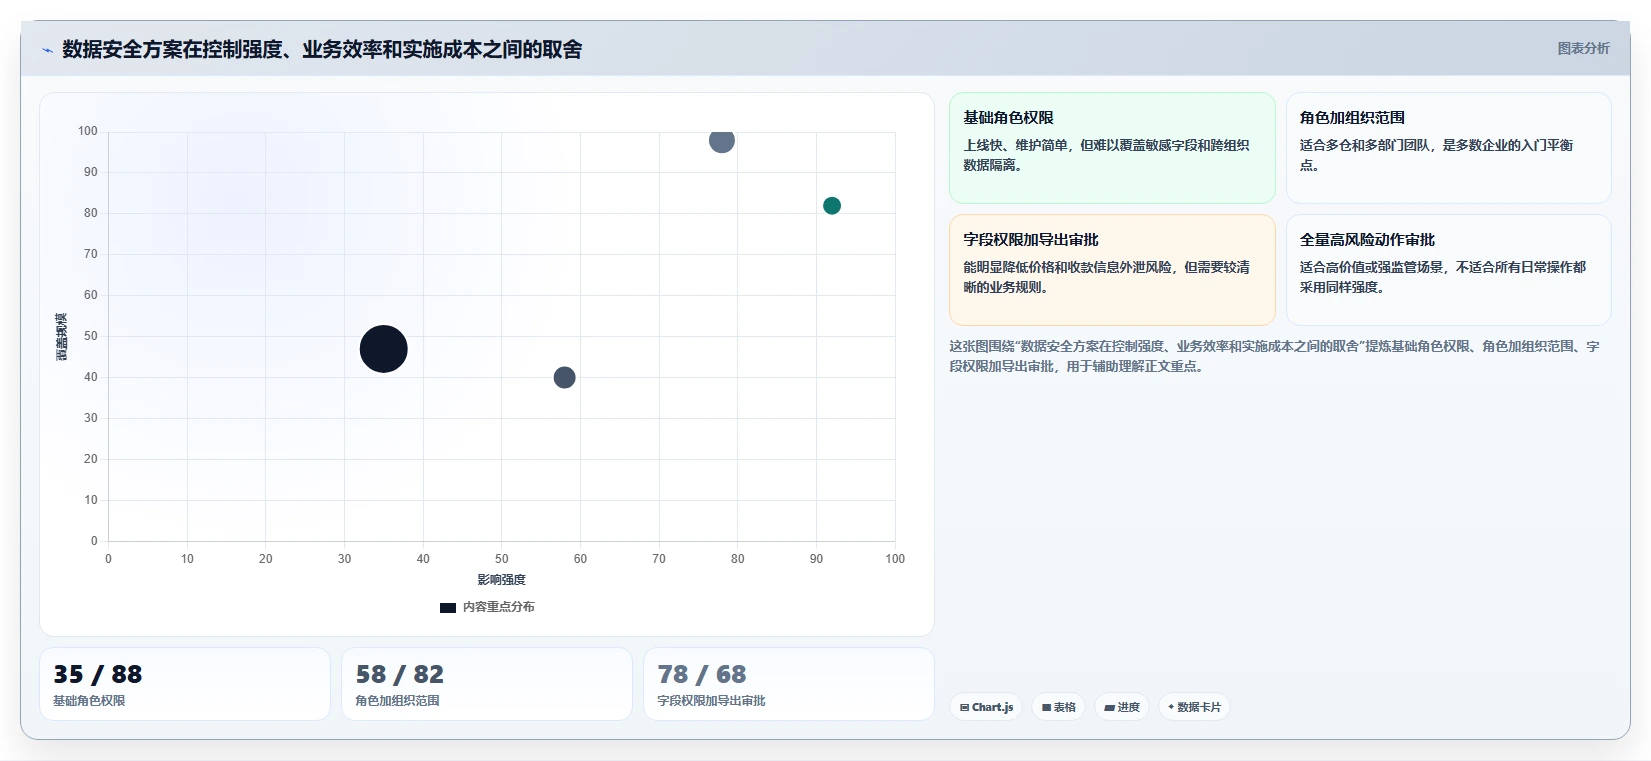Click the 基础角色权限 caption under 35 / 88
This screenshot has width=1651, height=761.
89,701
